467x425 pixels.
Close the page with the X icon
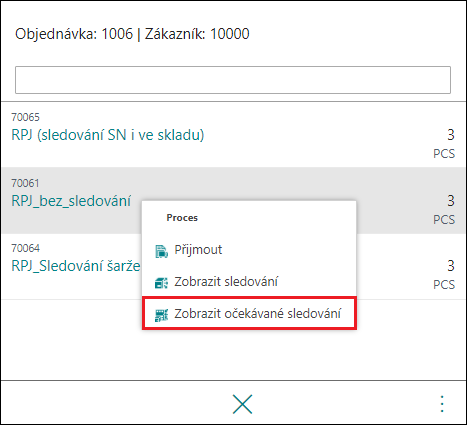click(243, 404)
